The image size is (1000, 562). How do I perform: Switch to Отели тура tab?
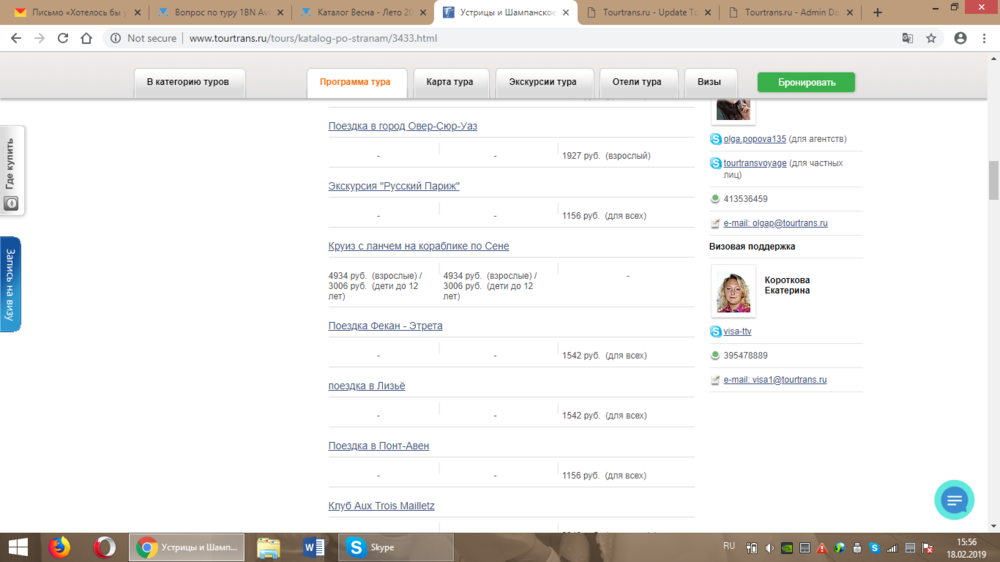pos(637,82)
